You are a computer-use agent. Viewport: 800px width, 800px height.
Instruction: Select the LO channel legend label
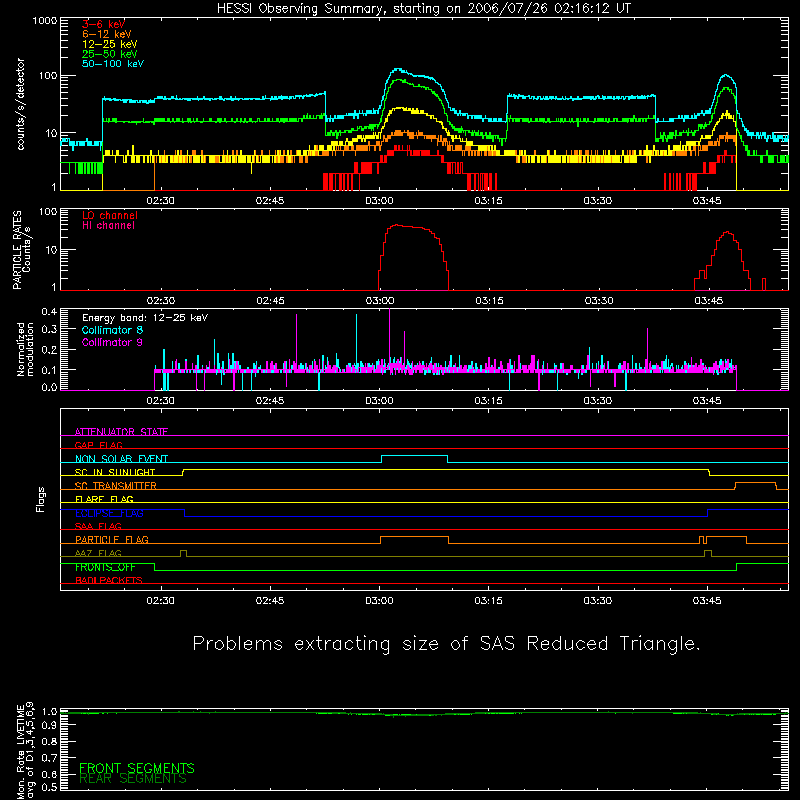click(x=110, y=215)
